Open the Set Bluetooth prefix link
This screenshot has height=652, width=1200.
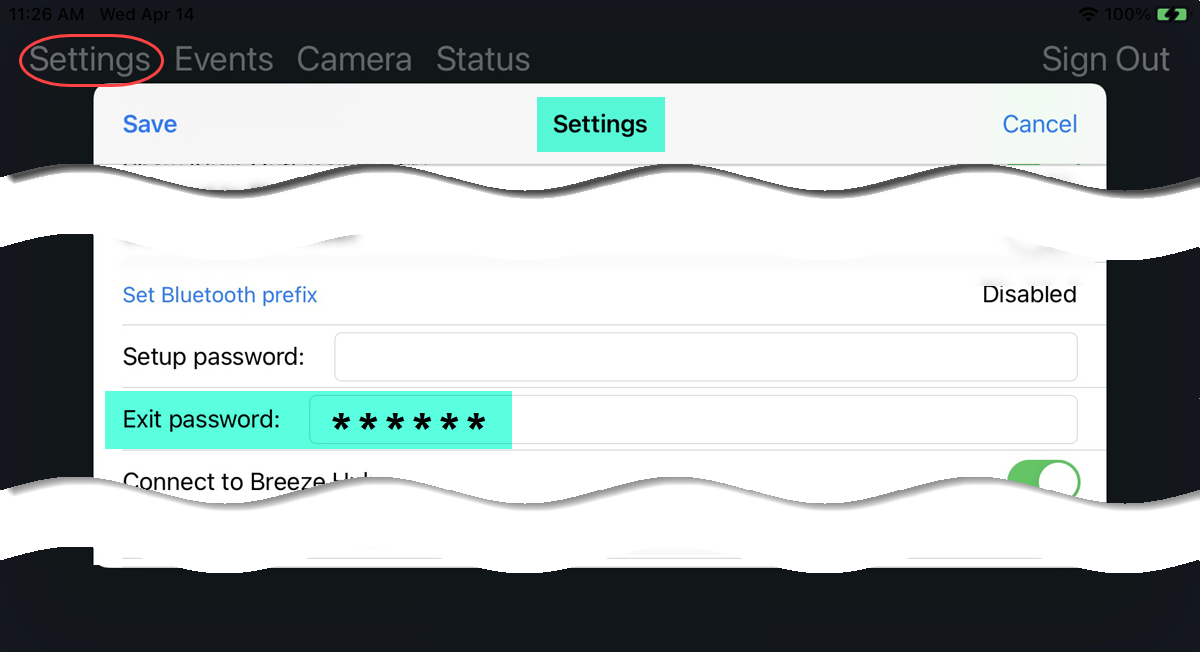[220, 295]
